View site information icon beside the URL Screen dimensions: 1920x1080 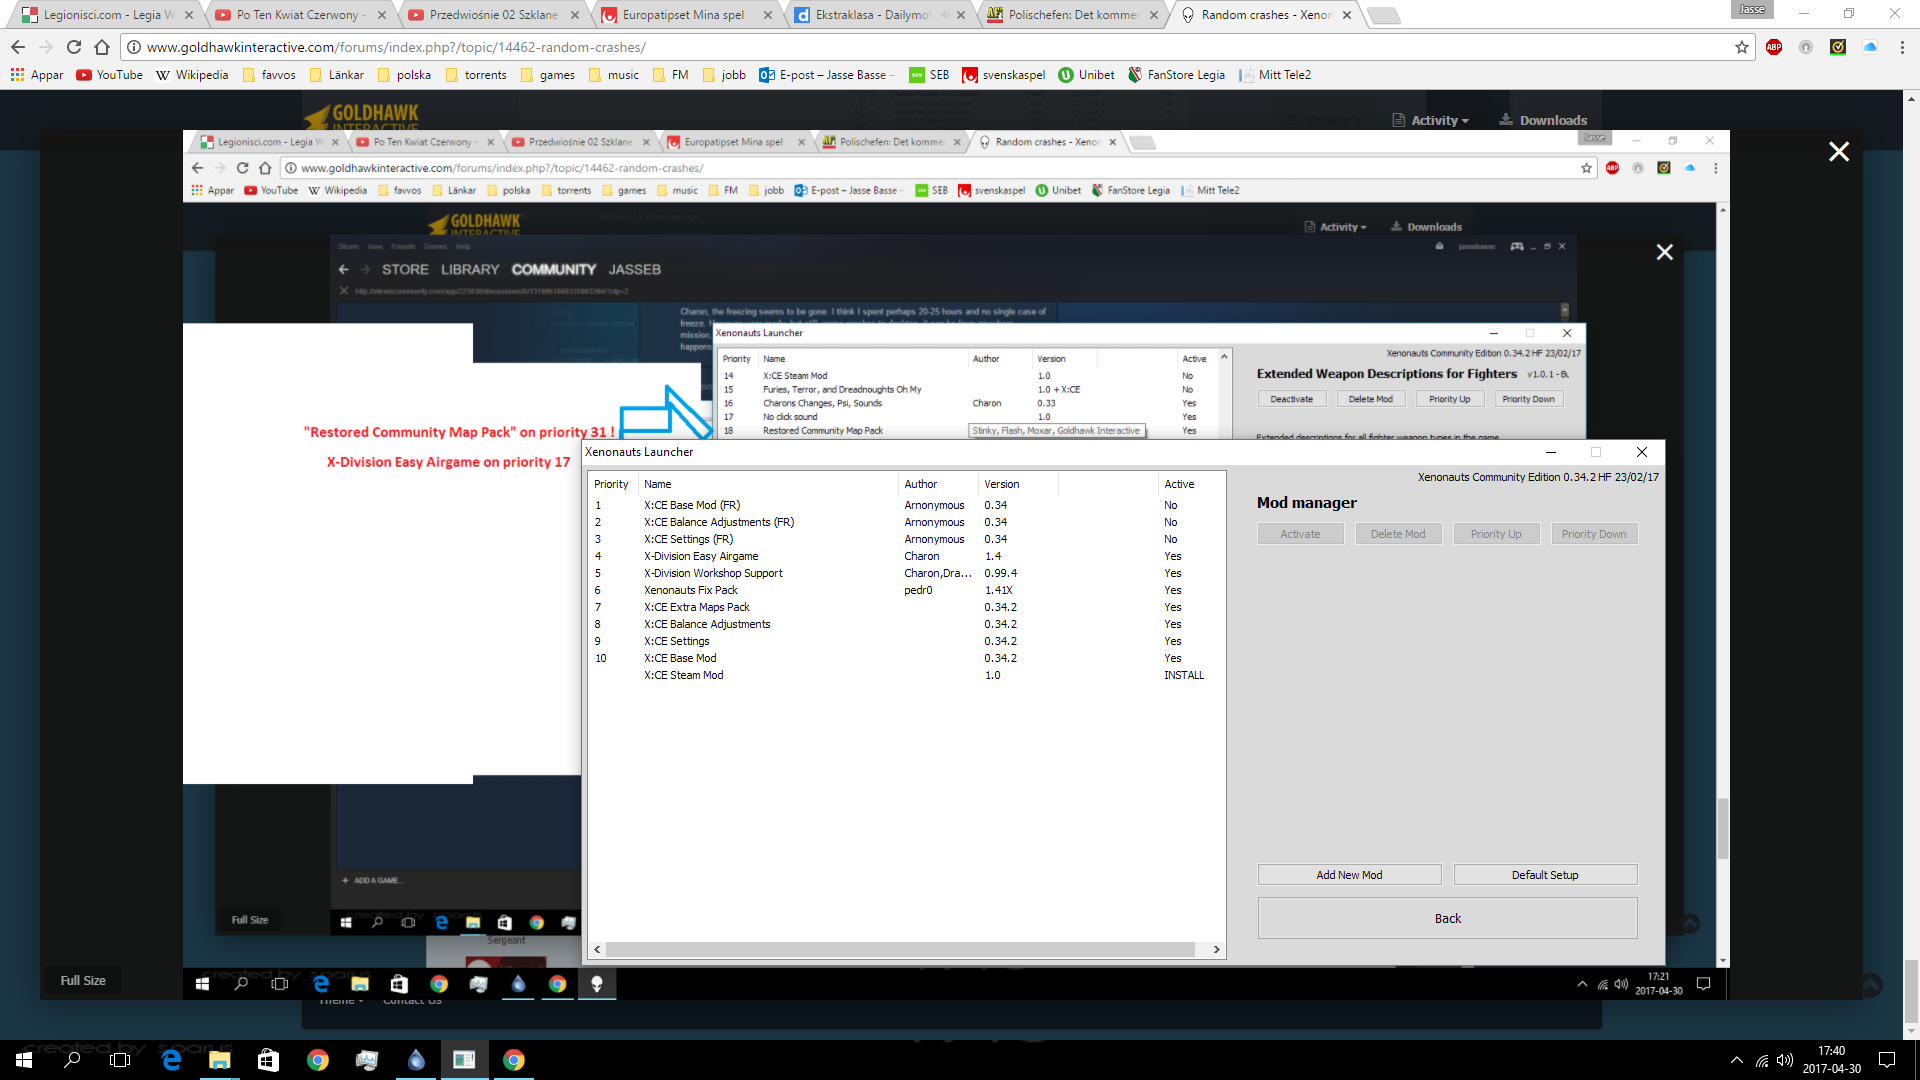coord(134,47)
